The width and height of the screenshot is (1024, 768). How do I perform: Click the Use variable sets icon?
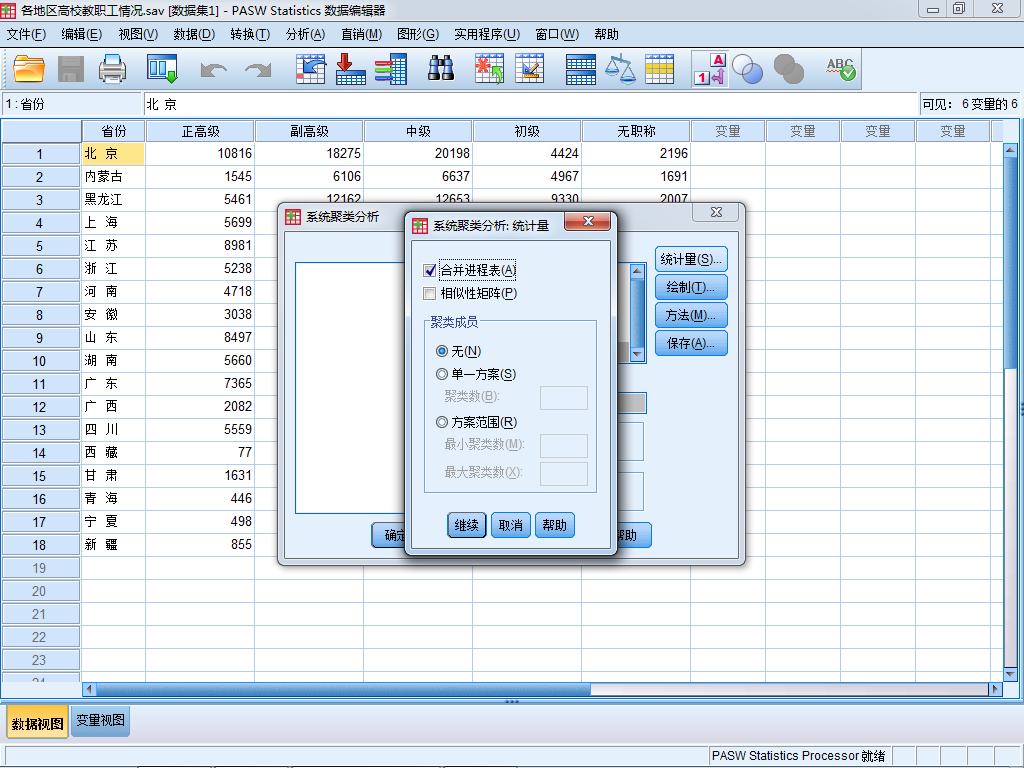[x=747, y=69]
